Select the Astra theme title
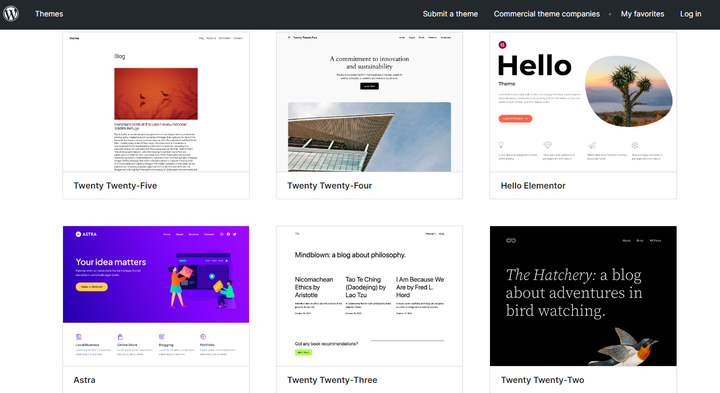This screenshot has height=393, width=720. coord(84,380)
